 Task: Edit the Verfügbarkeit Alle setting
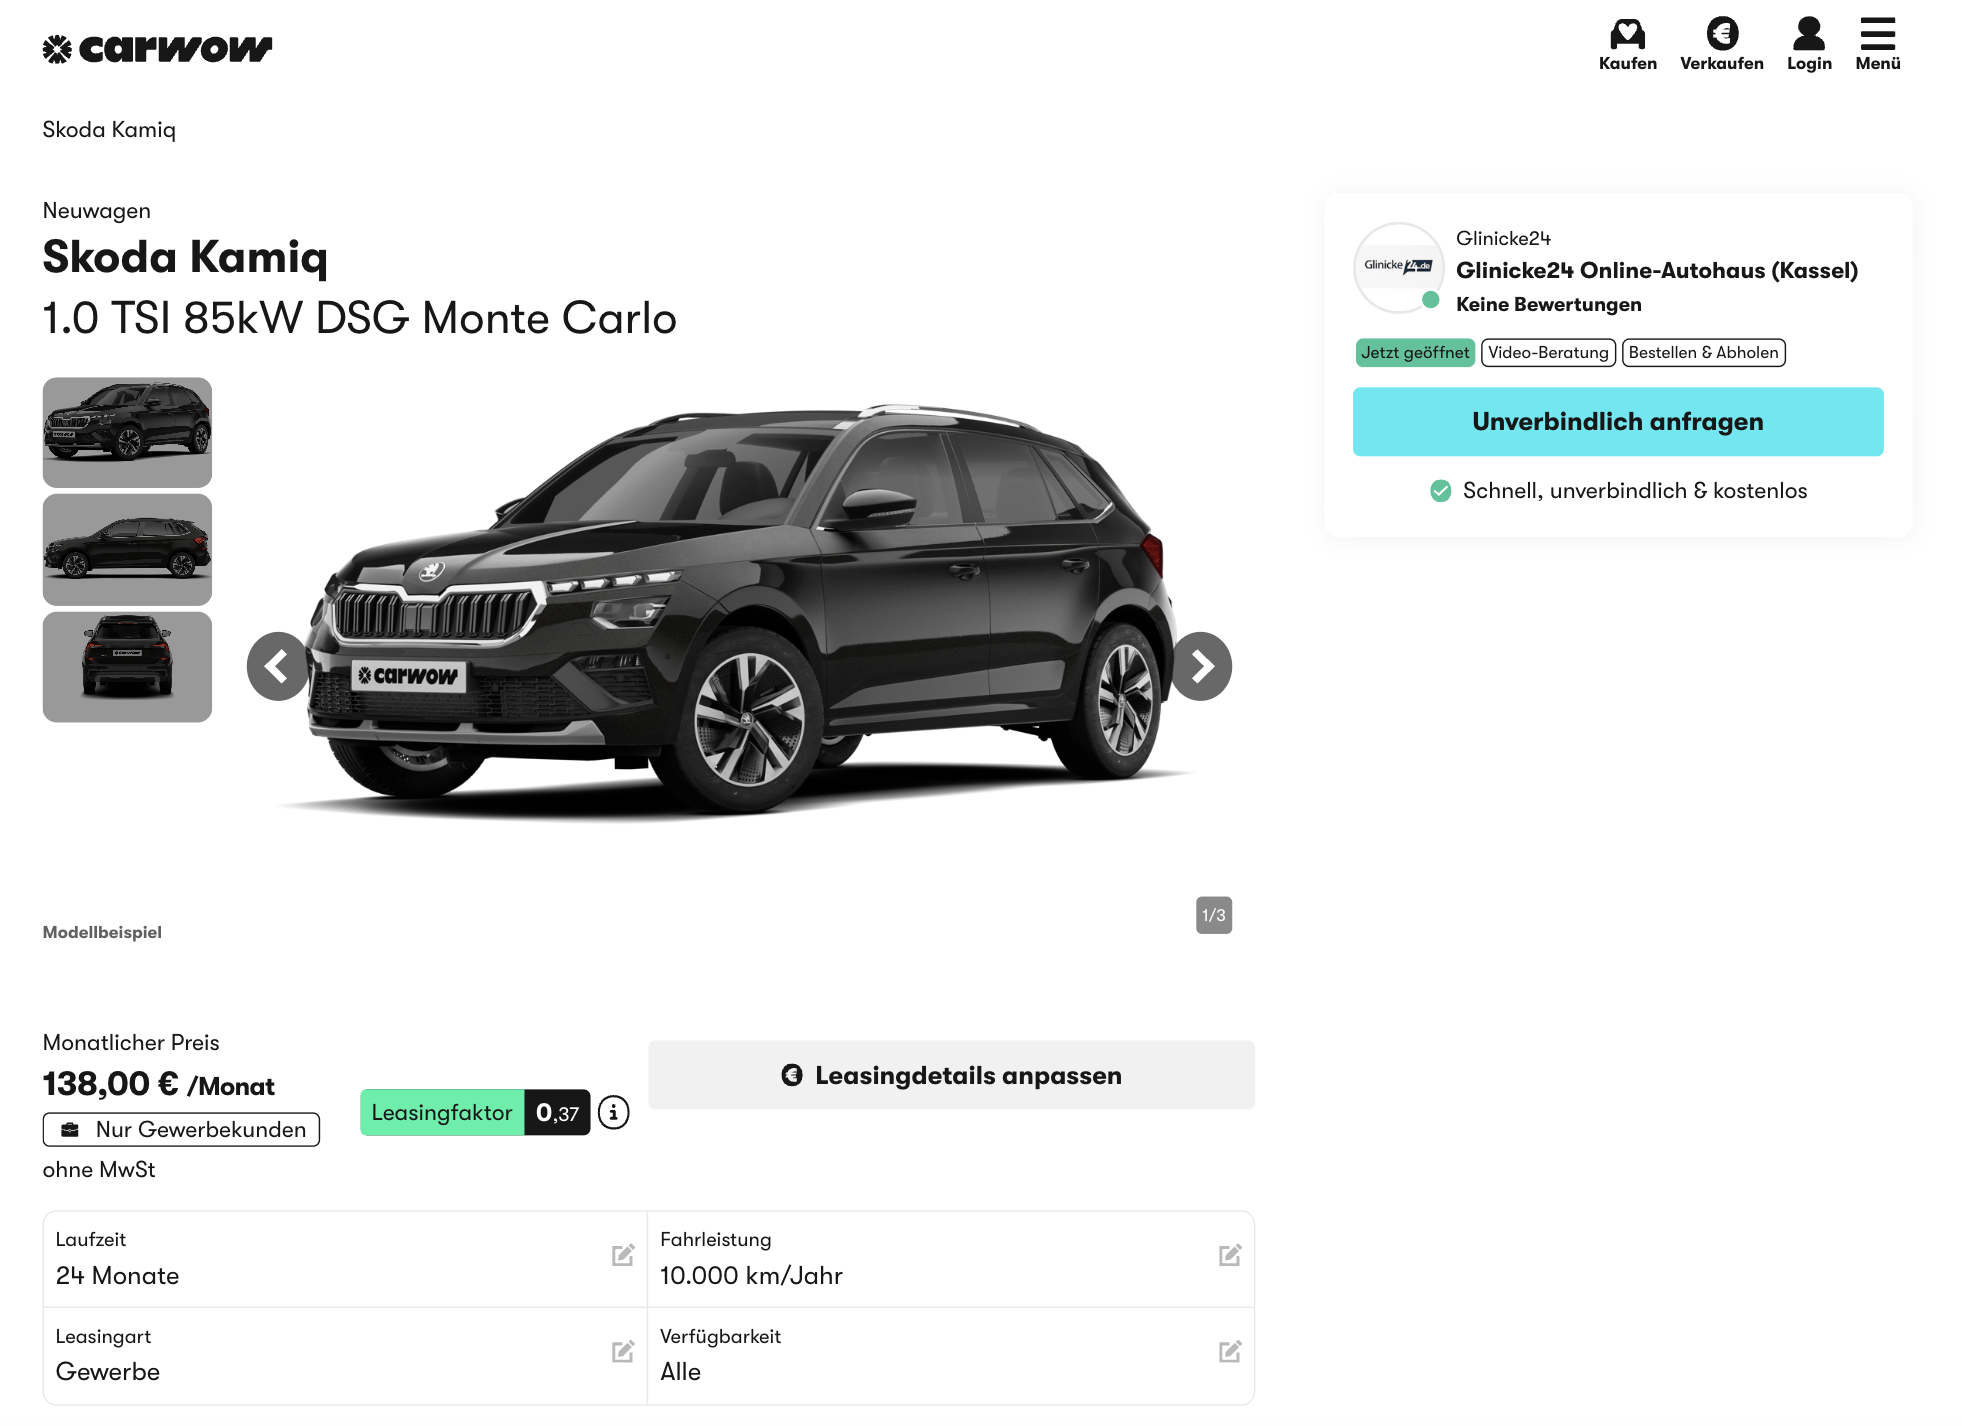pos(1230,1352)
